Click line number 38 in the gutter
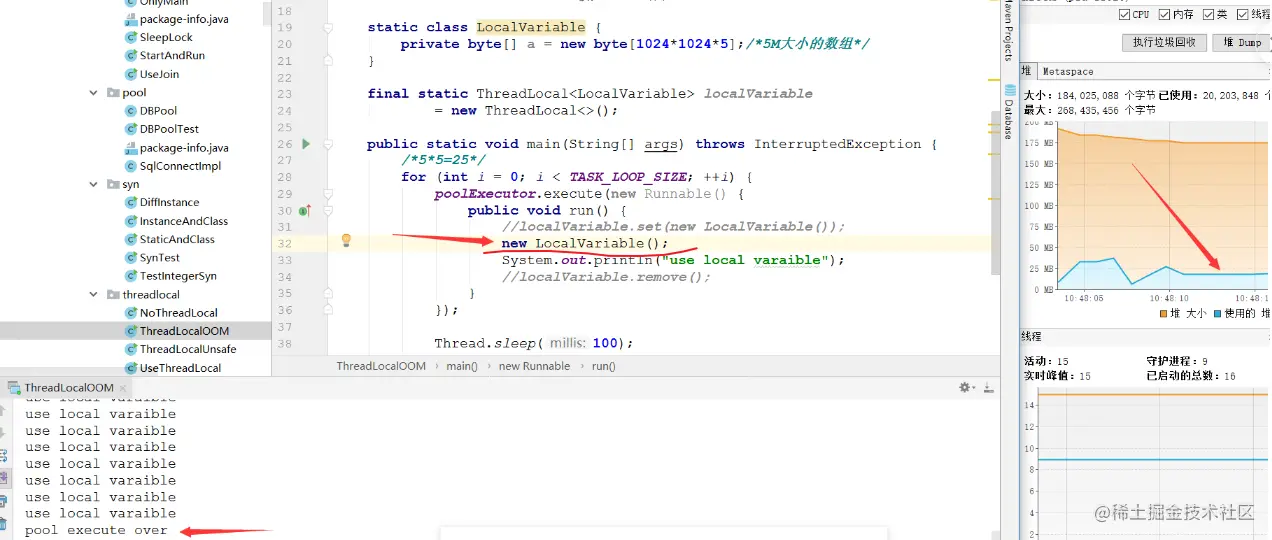The height and width of the screenshot is (540, 1272). coord(284,343)
